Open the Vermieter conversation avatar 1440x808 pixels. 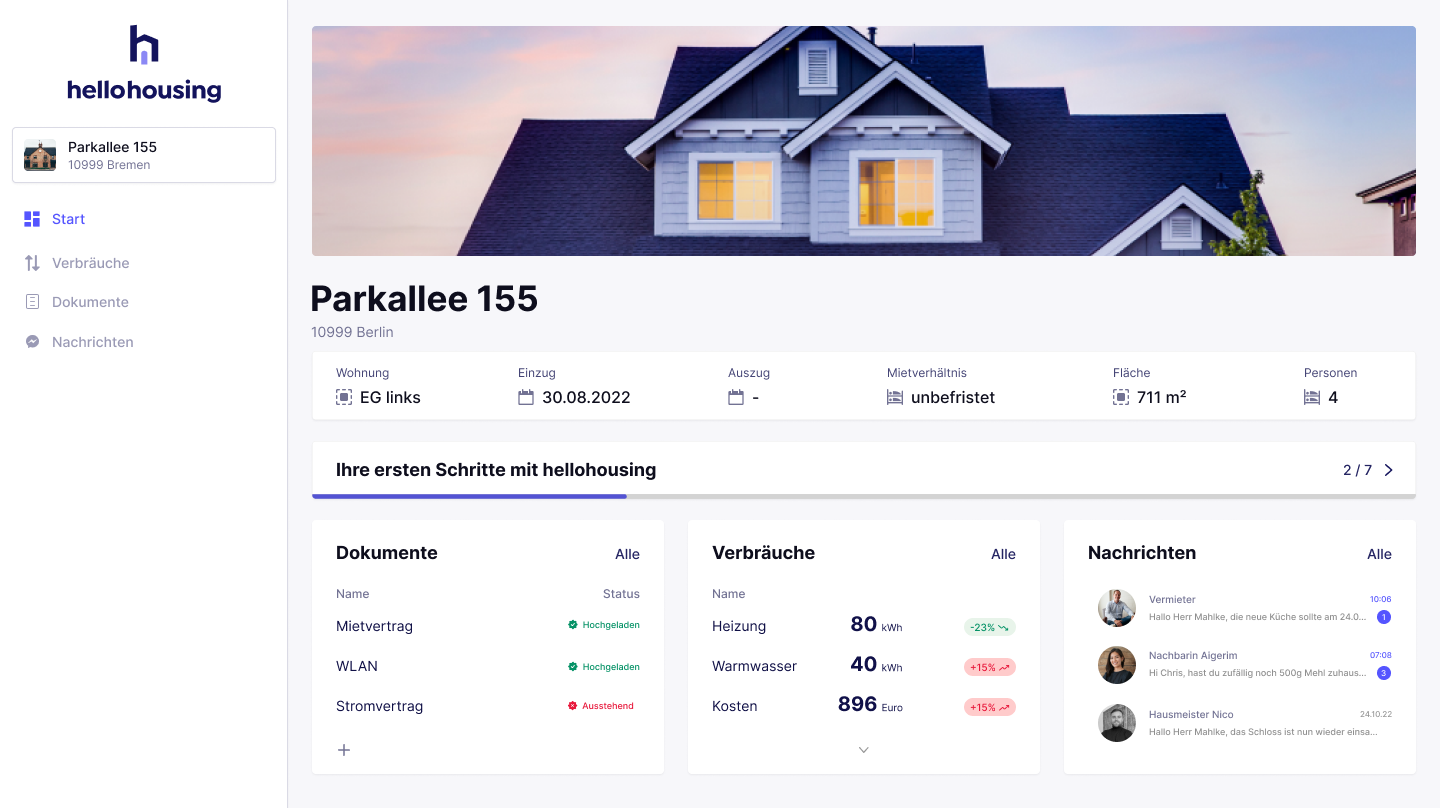point(1116,607)
